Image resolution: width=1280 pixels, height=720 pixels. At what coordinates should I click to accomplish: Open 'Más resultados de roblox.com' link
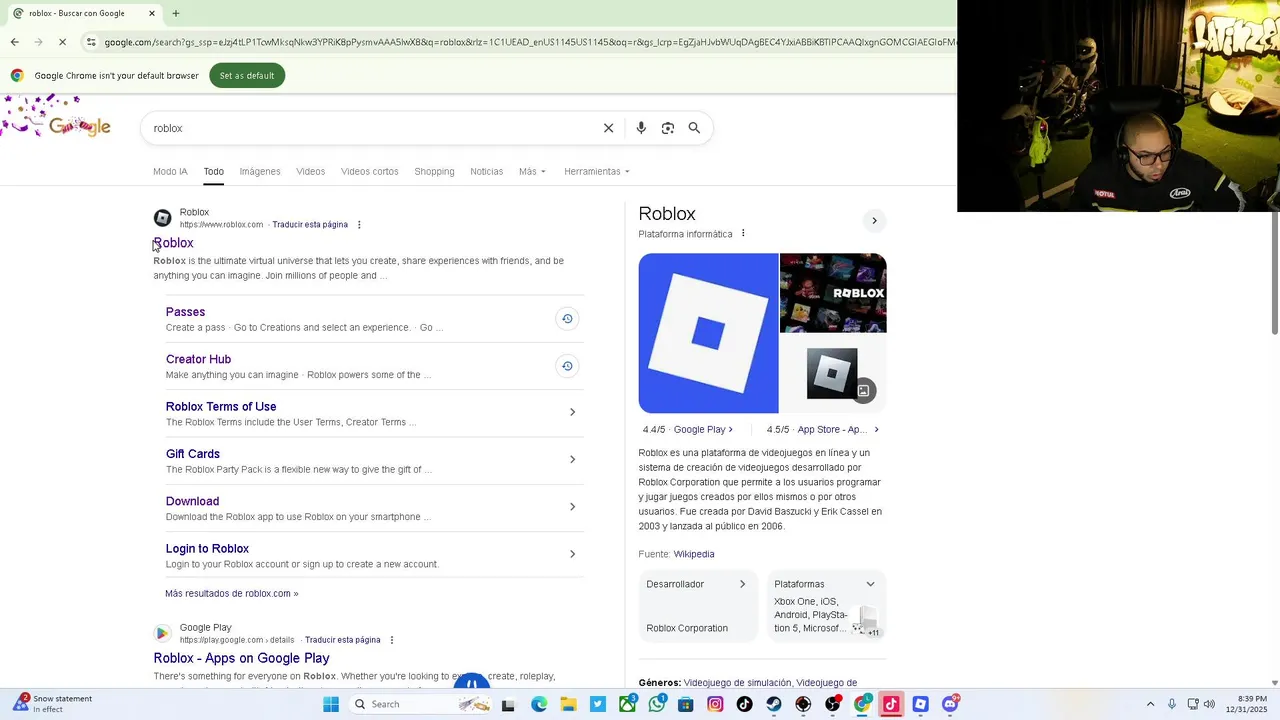coord(232,593)
